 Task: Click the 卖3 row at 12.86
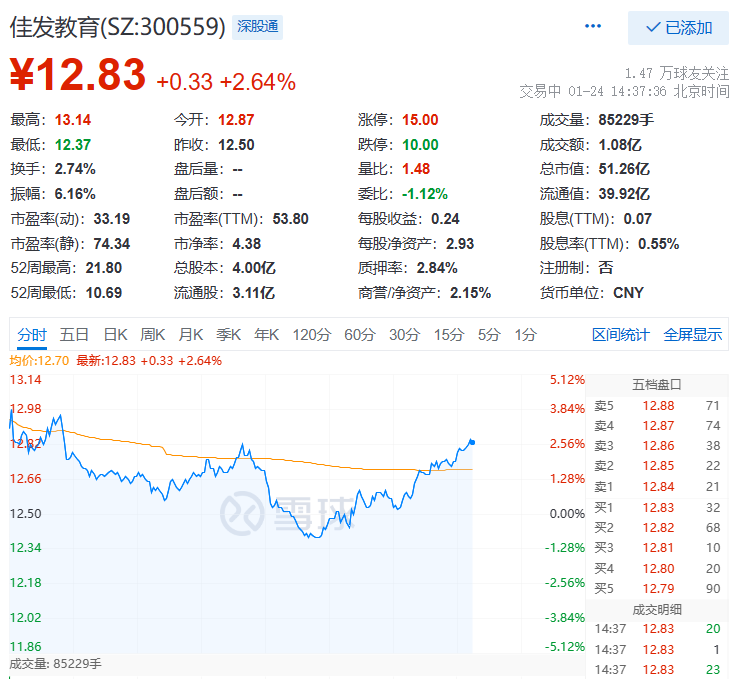[x=657, y=446]
